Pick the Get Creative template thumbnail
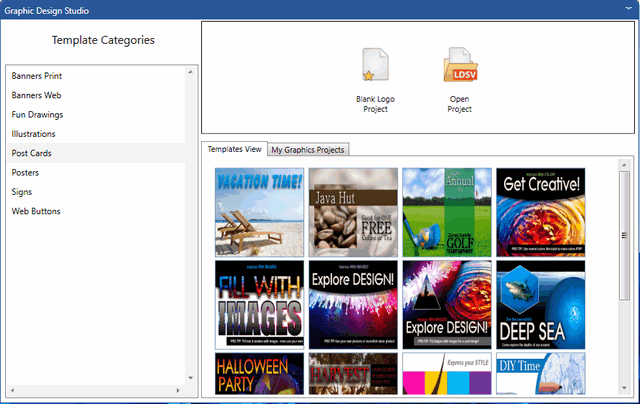The image size is (640, 404). pos(540,212)
